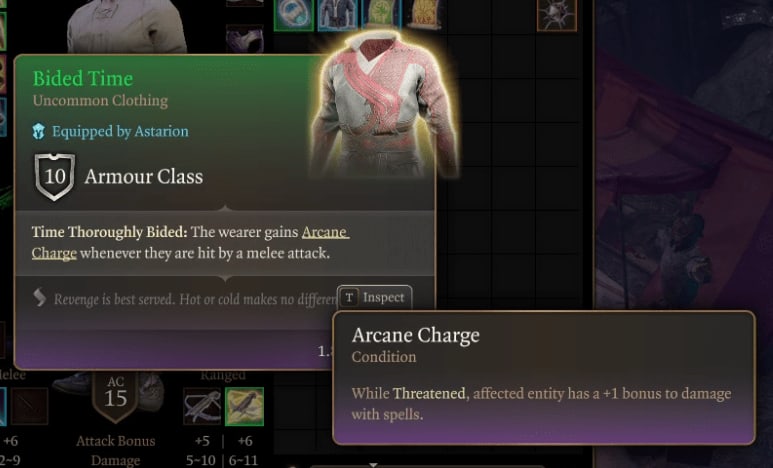Select the orange-bordered spiked orb item
The height and width of the screenshot is (468, 773).
click(557, 15)
